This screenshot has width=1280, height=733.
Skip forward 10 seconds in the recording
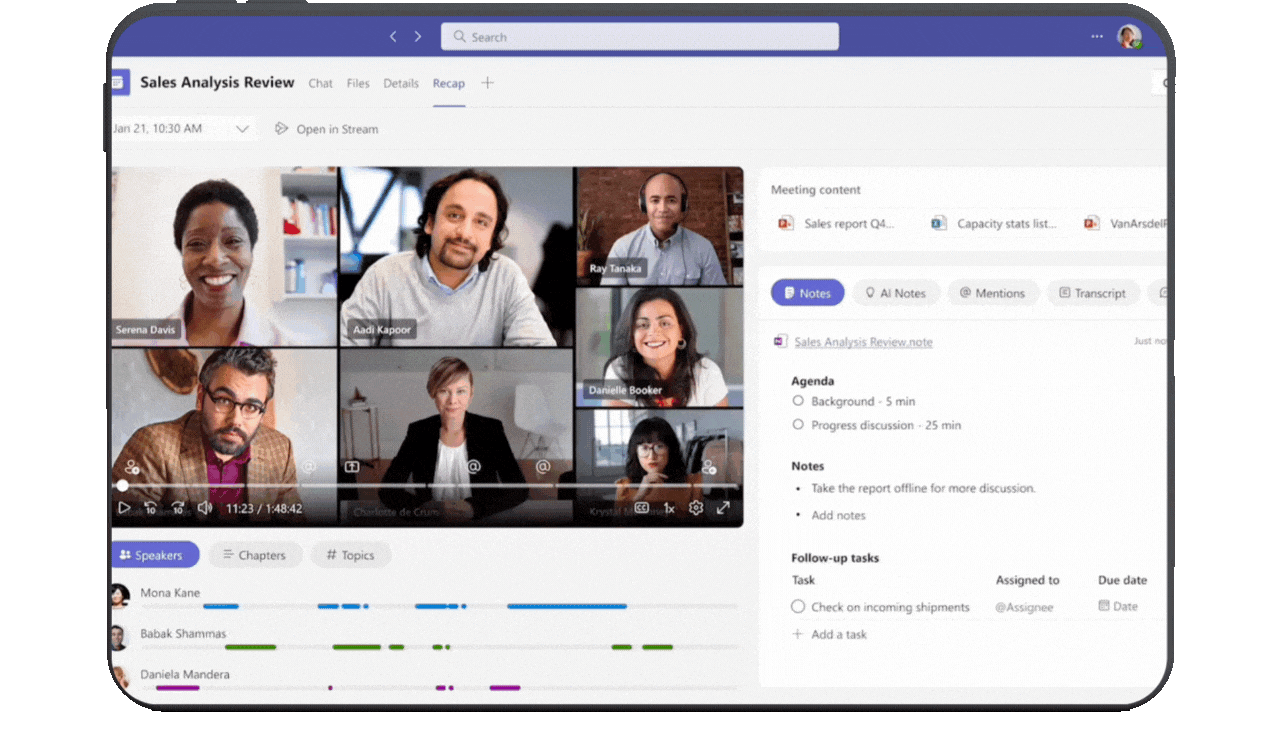(x=178, y=507)
